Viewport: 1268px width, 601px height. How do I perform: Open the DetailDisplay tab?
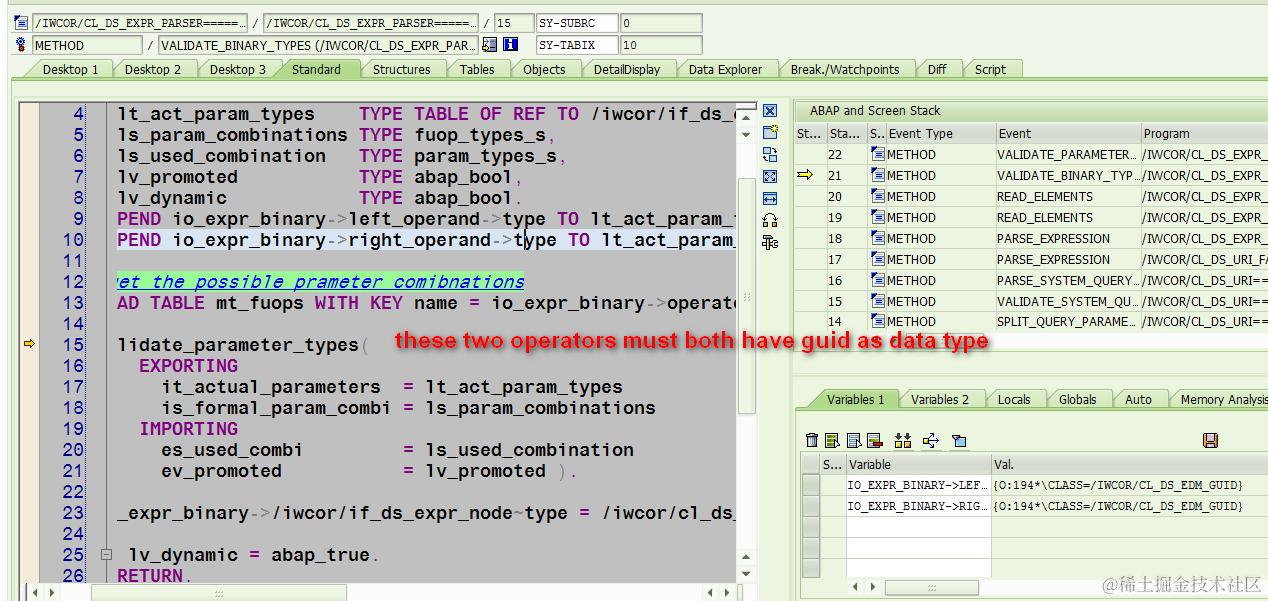coord(627,70)
